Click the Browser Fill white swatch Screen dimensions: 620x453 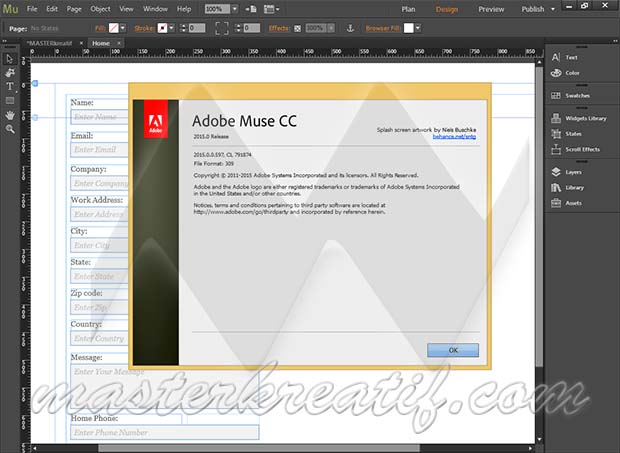click(x=408, y=28)
